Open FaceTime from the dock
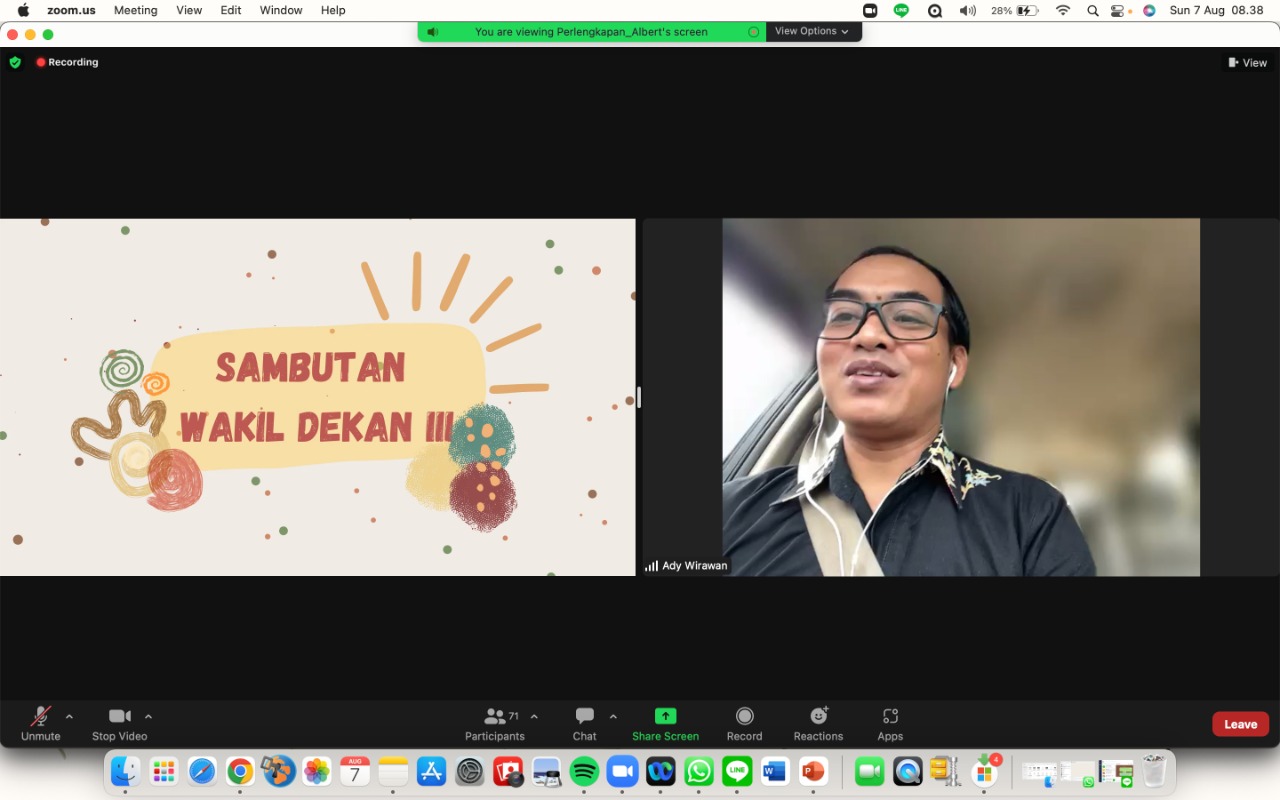Screen dimensions: 1280x800 click(x=869, y=771)
